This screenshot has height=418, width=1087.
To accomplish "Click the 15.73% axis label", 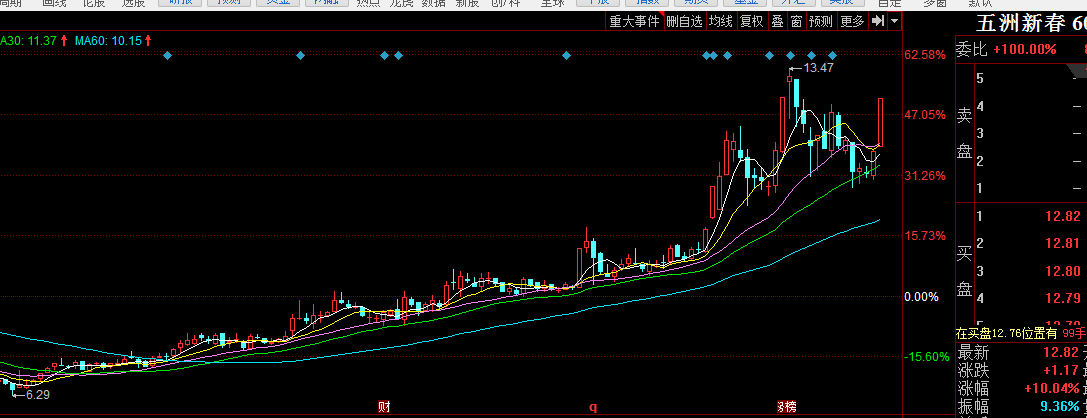I will (925, 236).
